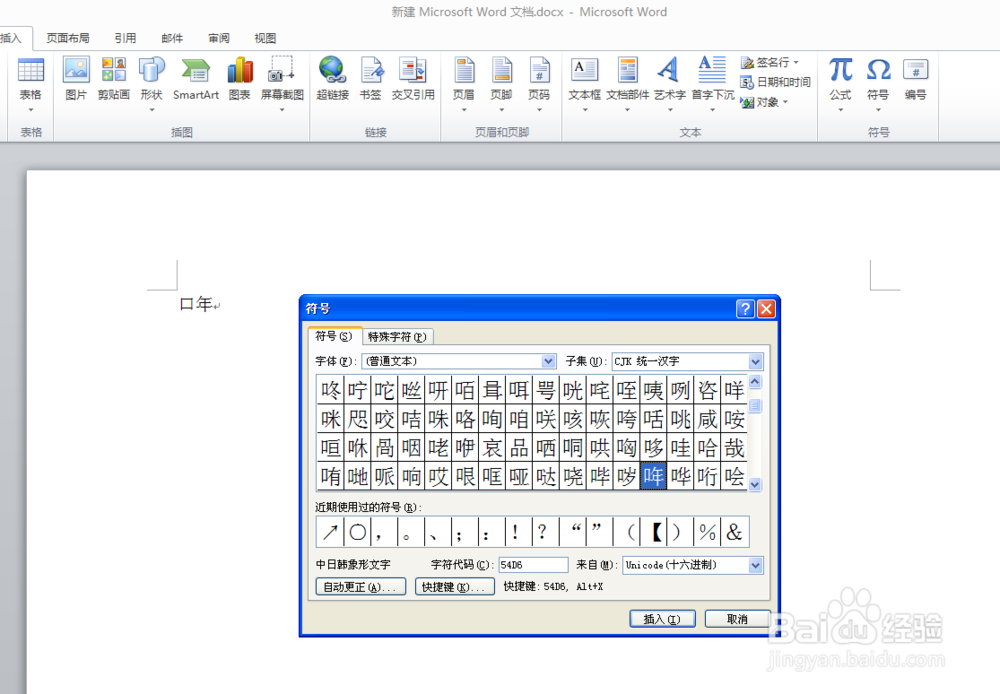Pick the & recent symbol
The width and height of the screenshot is (1000, 694).
click(x=735, y=532)
